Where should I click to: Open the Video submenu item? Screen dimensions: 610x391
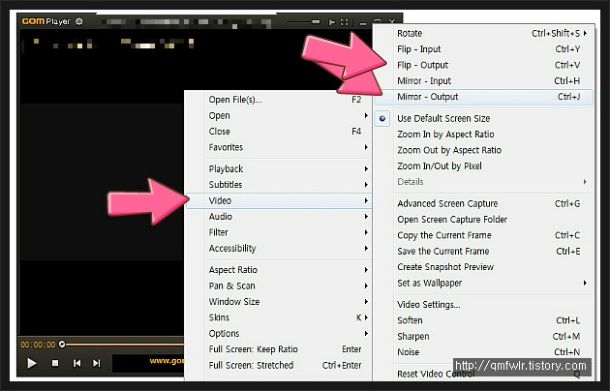(x=279, y=201)
